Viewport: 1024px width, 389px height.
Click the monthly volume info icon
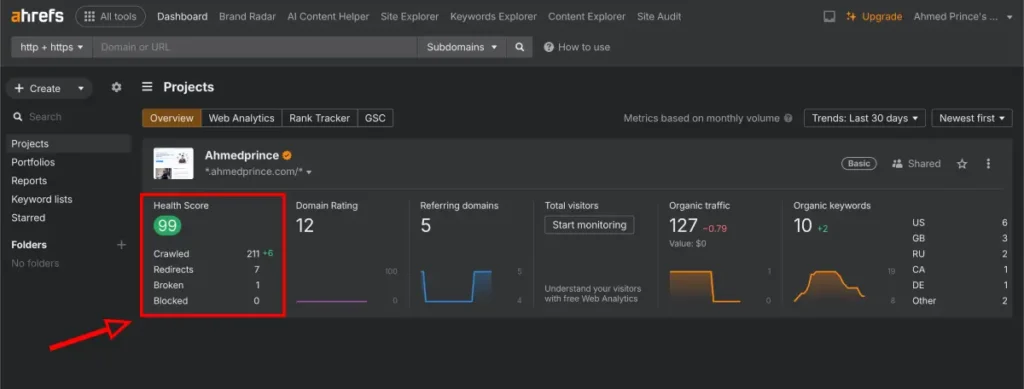coord(788,118)
